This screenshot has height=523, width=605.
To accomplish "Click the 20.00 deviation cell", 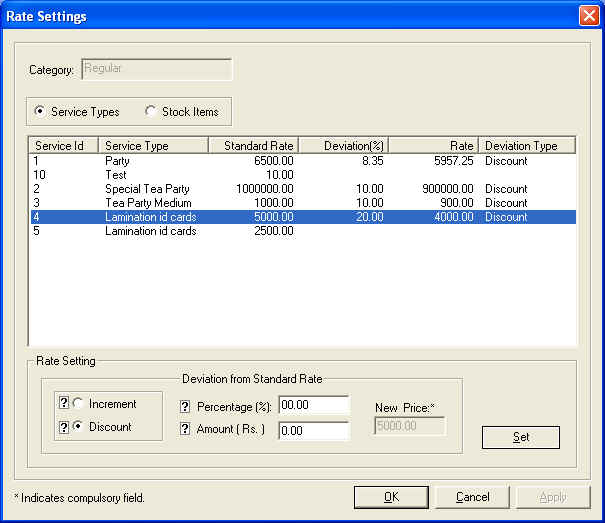I will coord(370,217).
